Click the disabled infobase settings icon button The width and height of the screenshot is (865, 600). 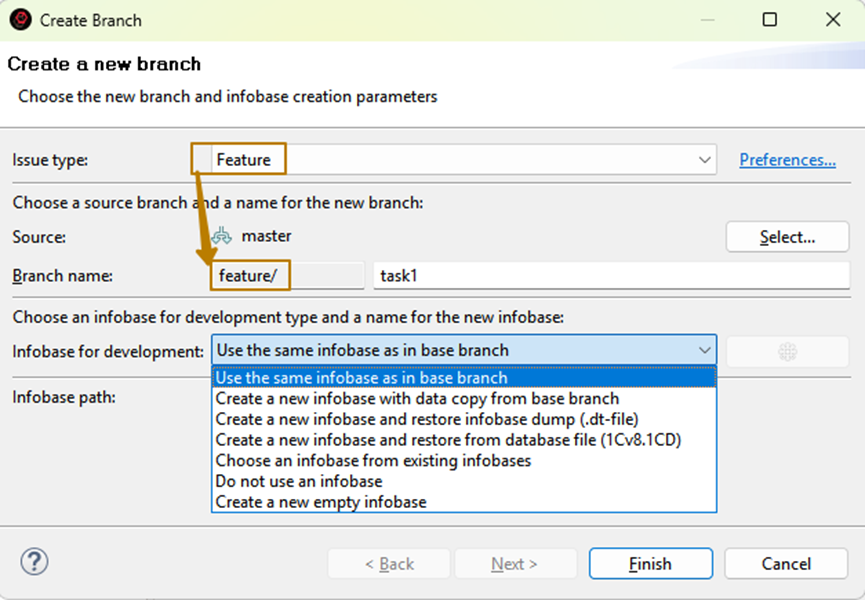787,351
